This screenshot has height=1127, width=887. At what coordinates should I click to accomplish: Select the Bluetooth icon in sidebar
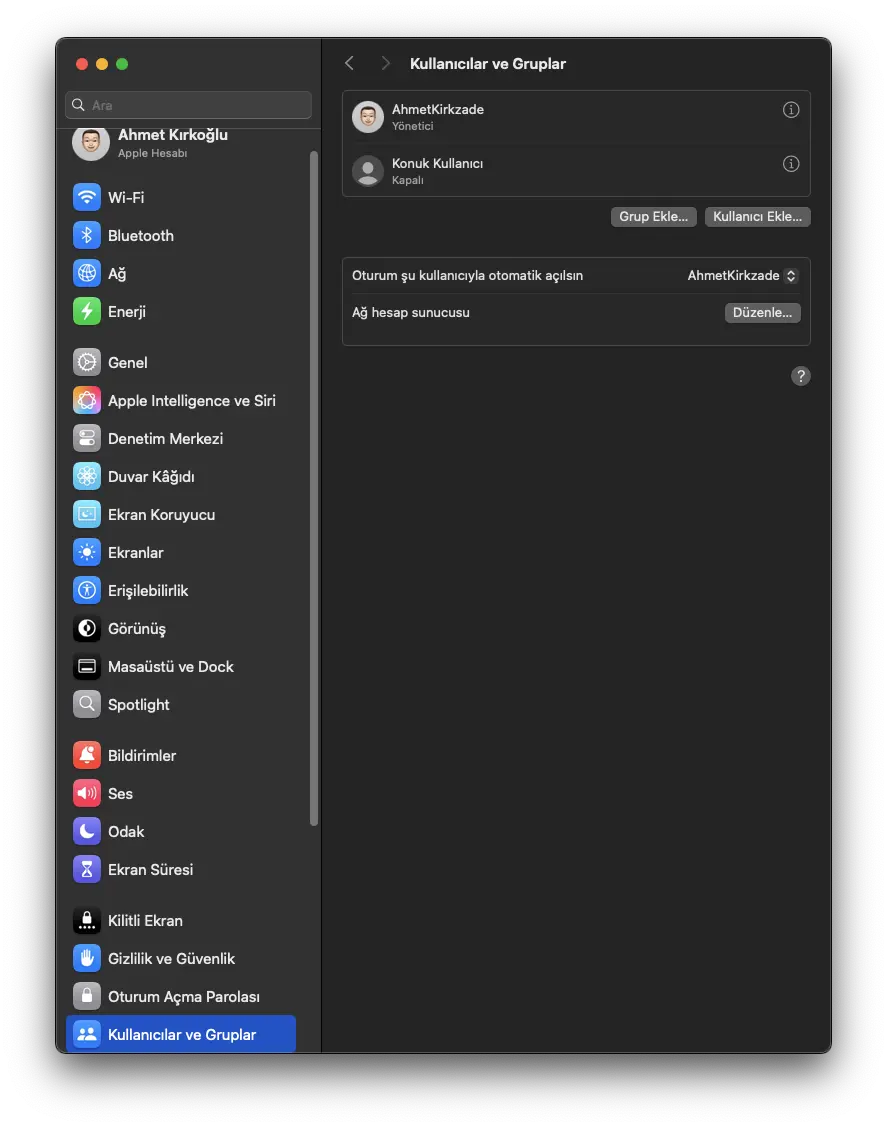pyautogui.click(x=87, y=235)
